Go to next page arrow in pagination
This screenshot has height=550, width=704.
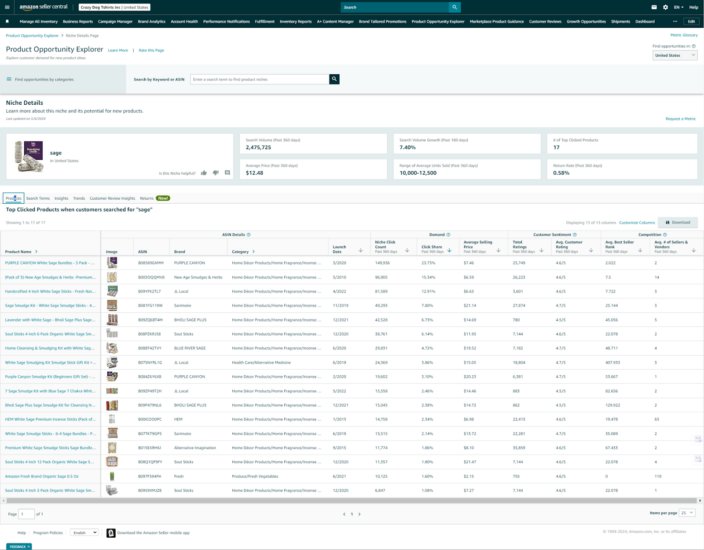click(x=359, y=514)
